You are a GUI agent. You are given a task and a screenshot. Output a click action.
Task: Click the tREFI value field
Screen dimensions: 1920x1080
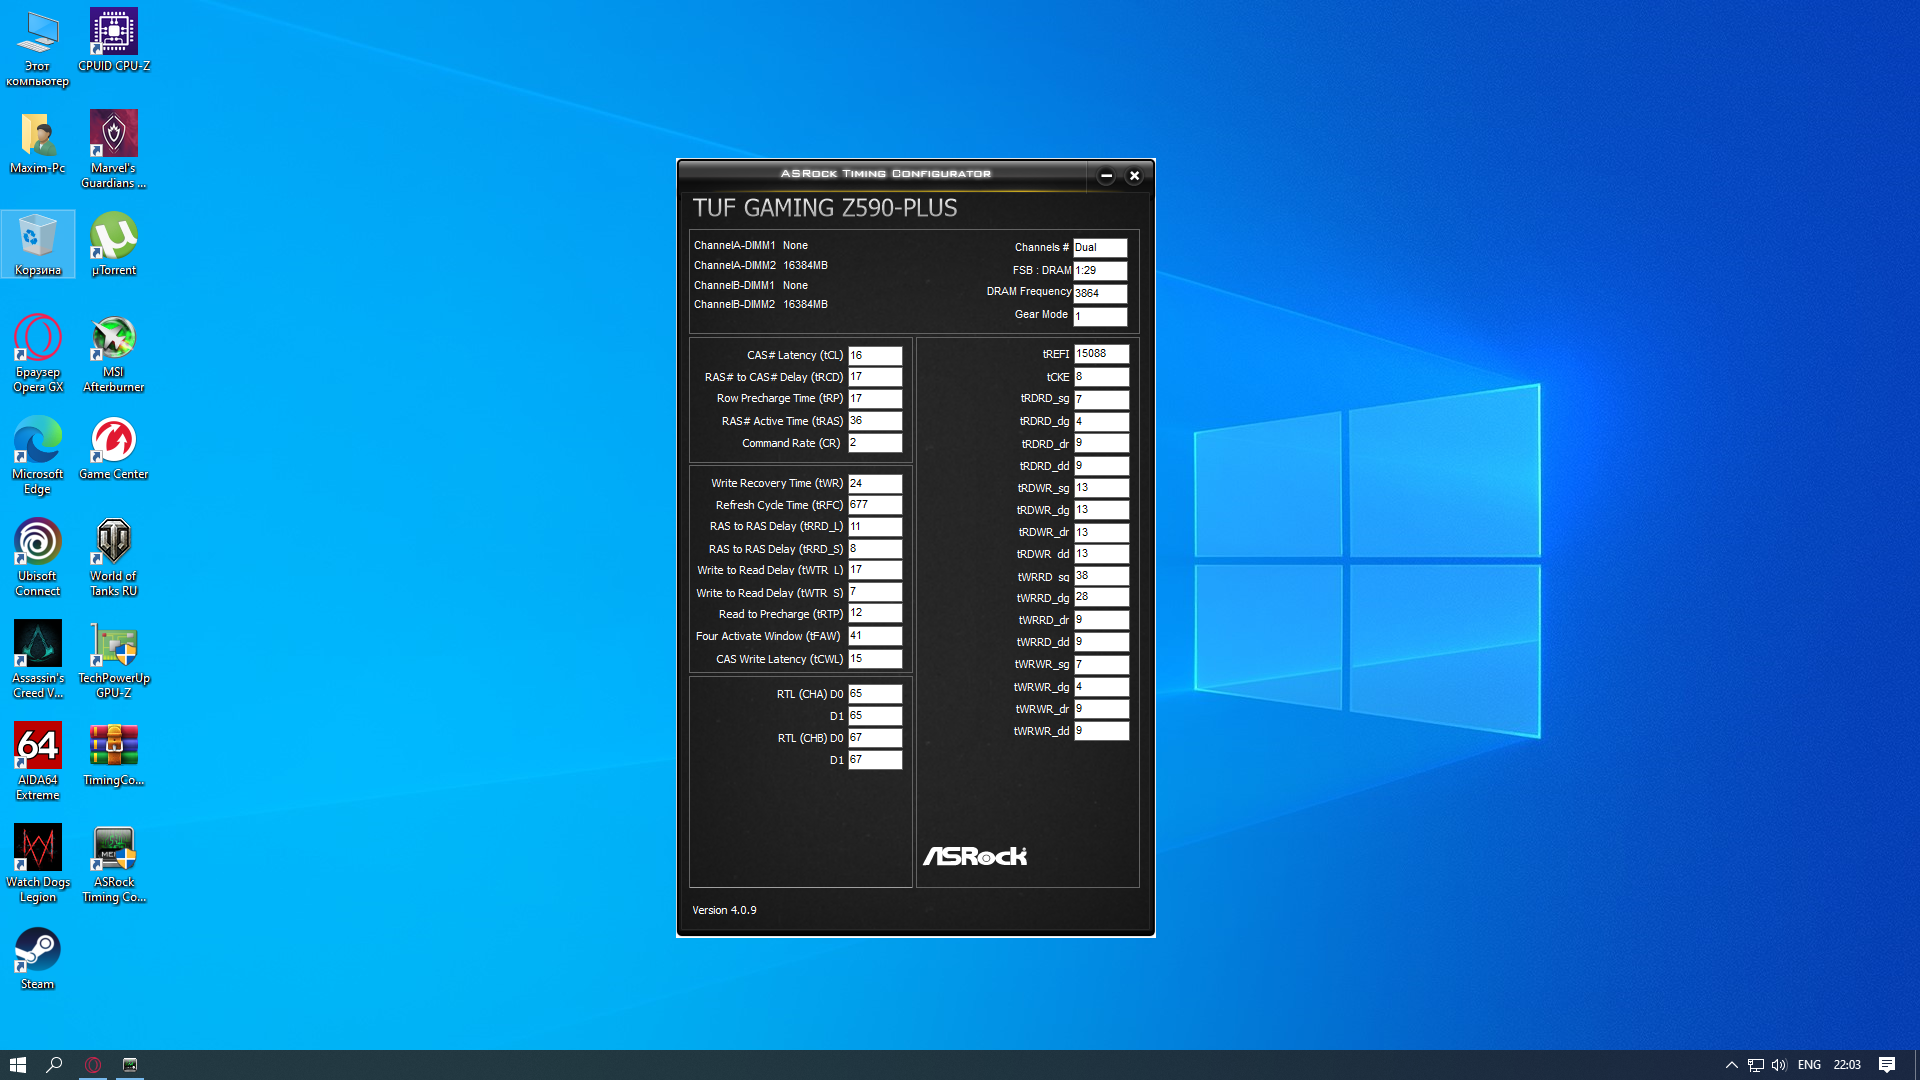(x=1100, y=354)
